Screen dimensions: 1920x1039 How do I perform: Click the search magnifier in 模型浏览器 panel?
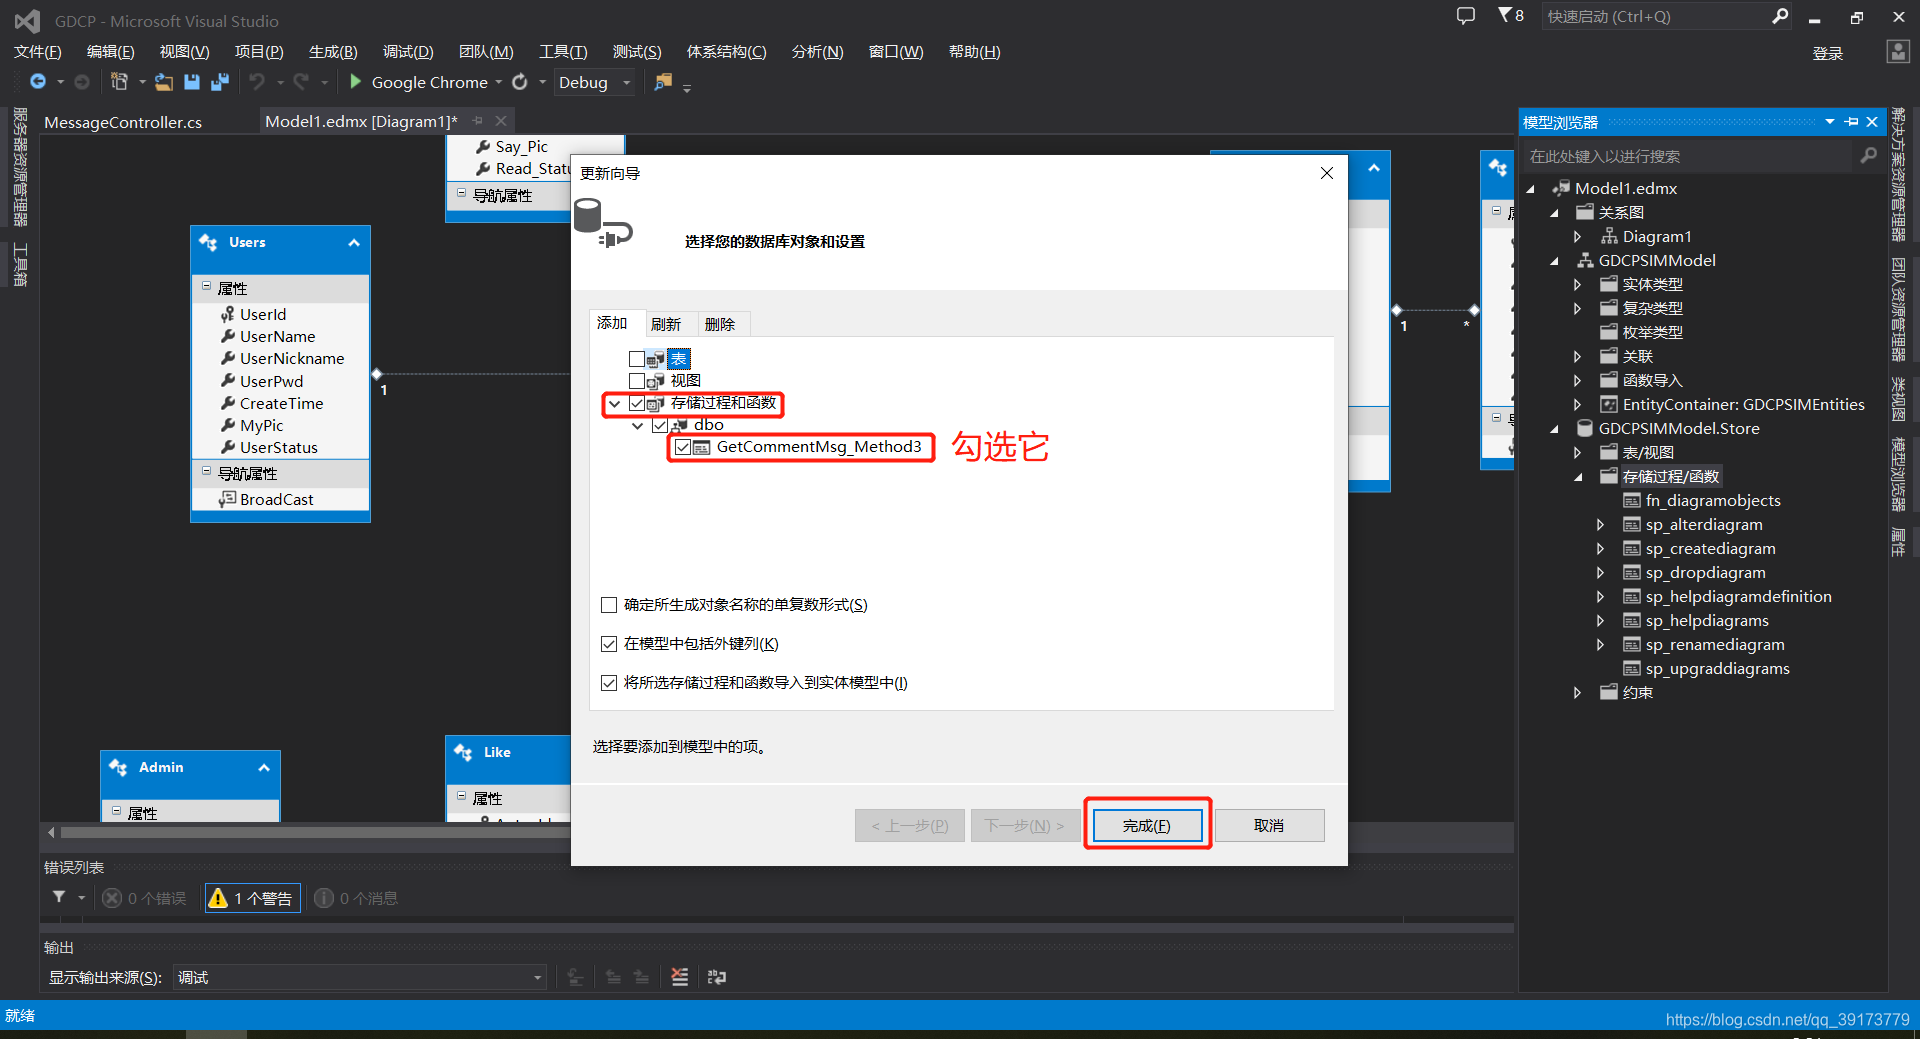(x=1868, y=156)
